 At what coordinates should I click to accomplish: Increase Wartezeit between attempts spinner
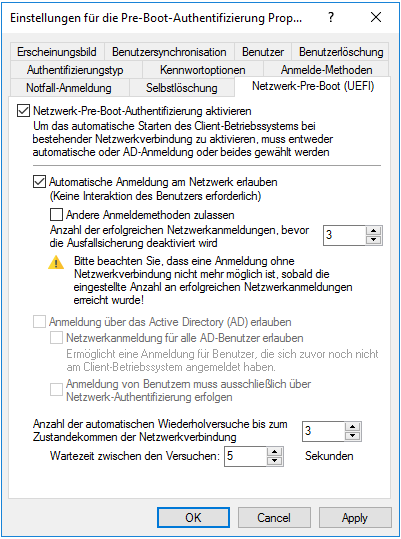pos(274,452)
